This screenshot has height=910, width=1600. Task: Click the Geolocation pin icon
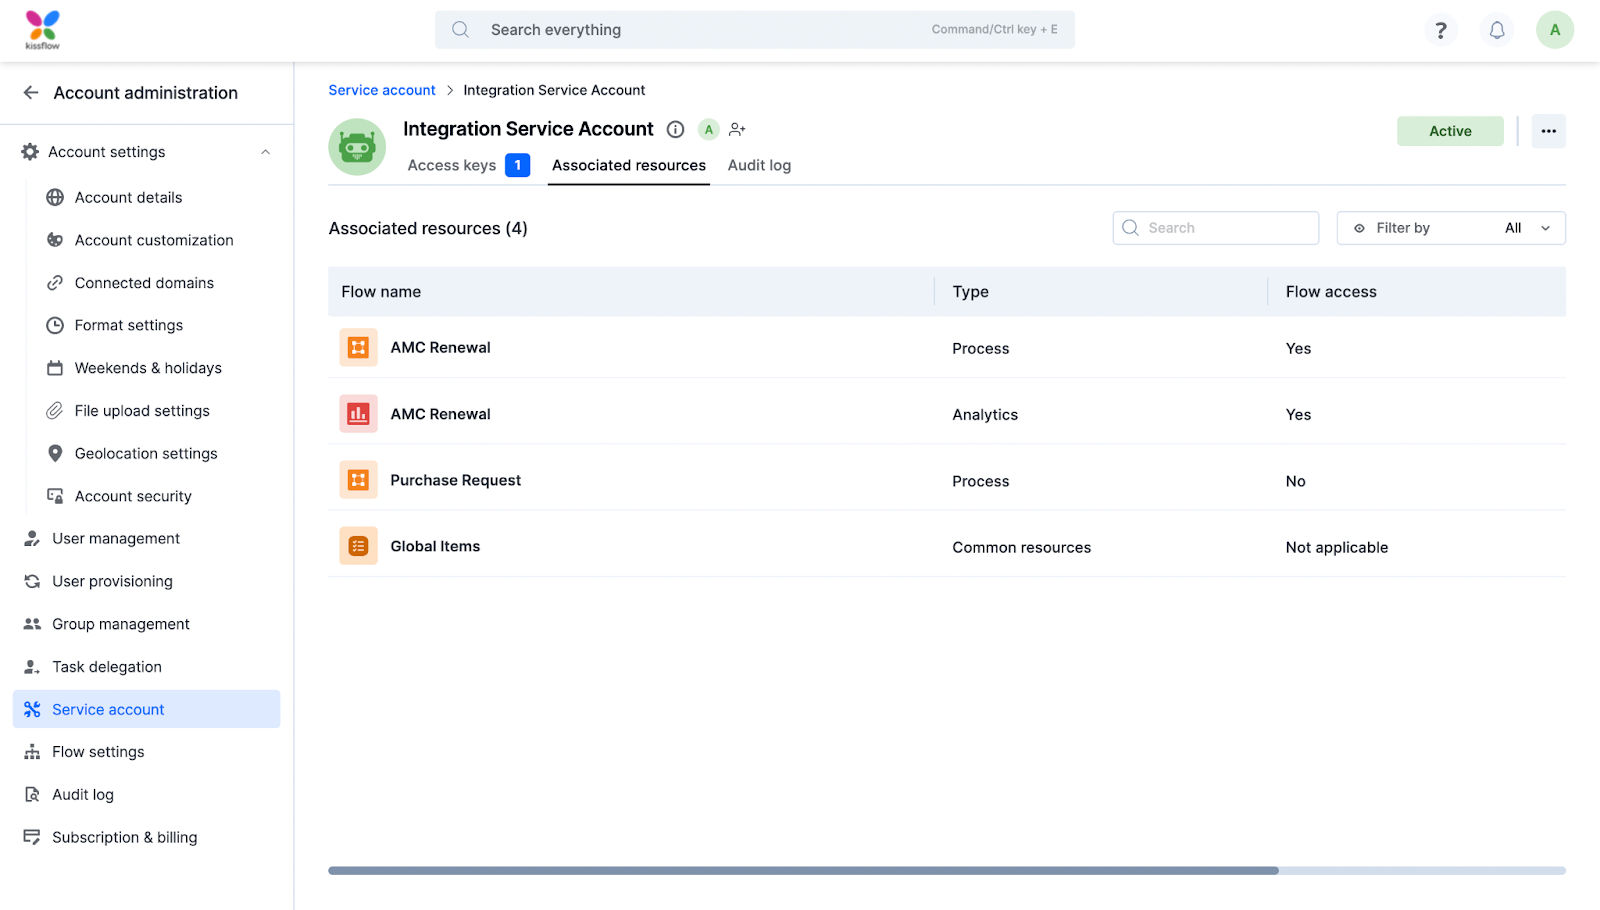(55, 453)
